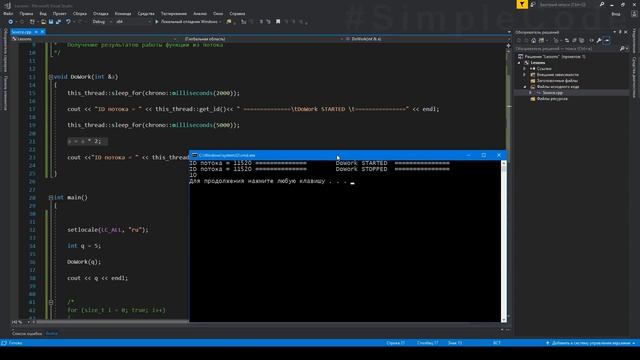Click the quick launch search field
Screen dimensions: 640x360
[567, 4]
